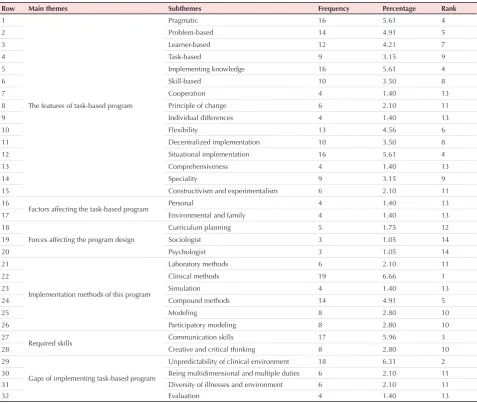Click the 'Percentage' column header
The image size is (477, 405).
(399, 9)
